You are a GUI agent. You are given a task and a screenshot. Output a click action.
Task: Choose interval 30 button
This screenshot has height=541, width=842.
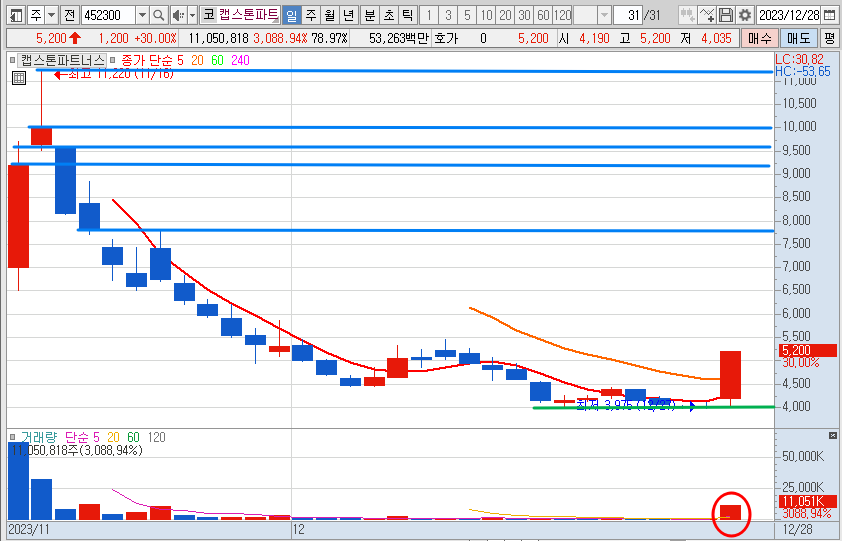coord(524,15)
